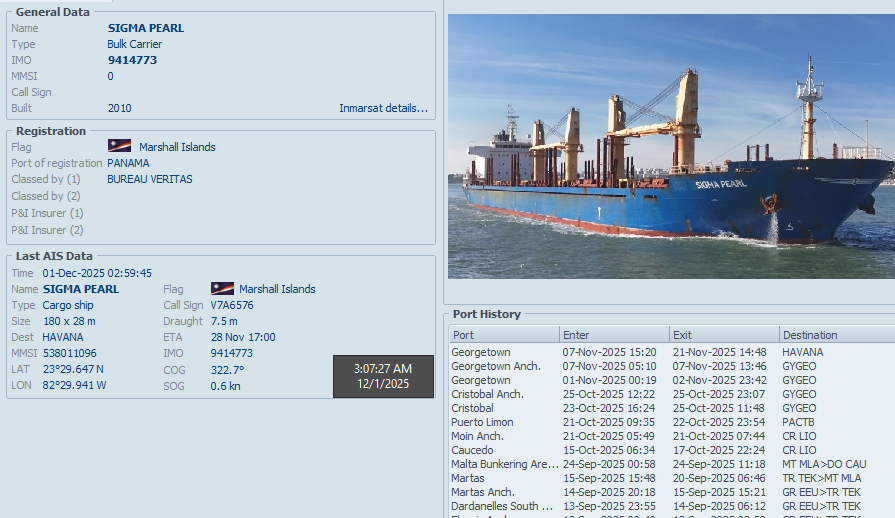Sort Port History by Port column

[x=504, y=335]
